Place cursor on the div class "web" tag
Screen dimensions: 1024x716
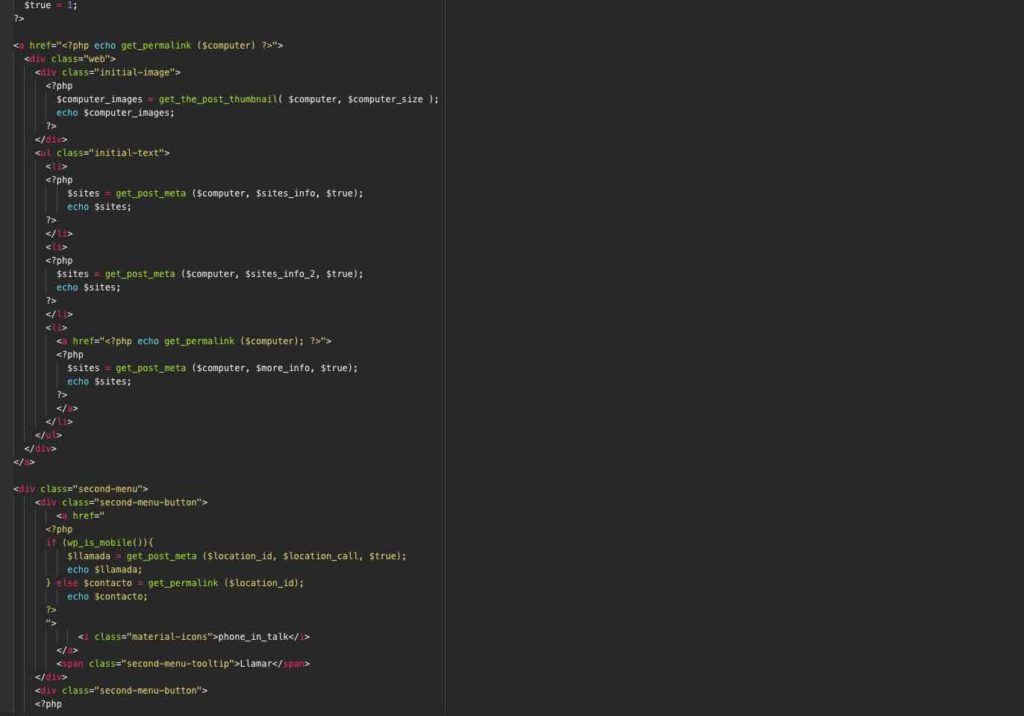coord(70,59)
